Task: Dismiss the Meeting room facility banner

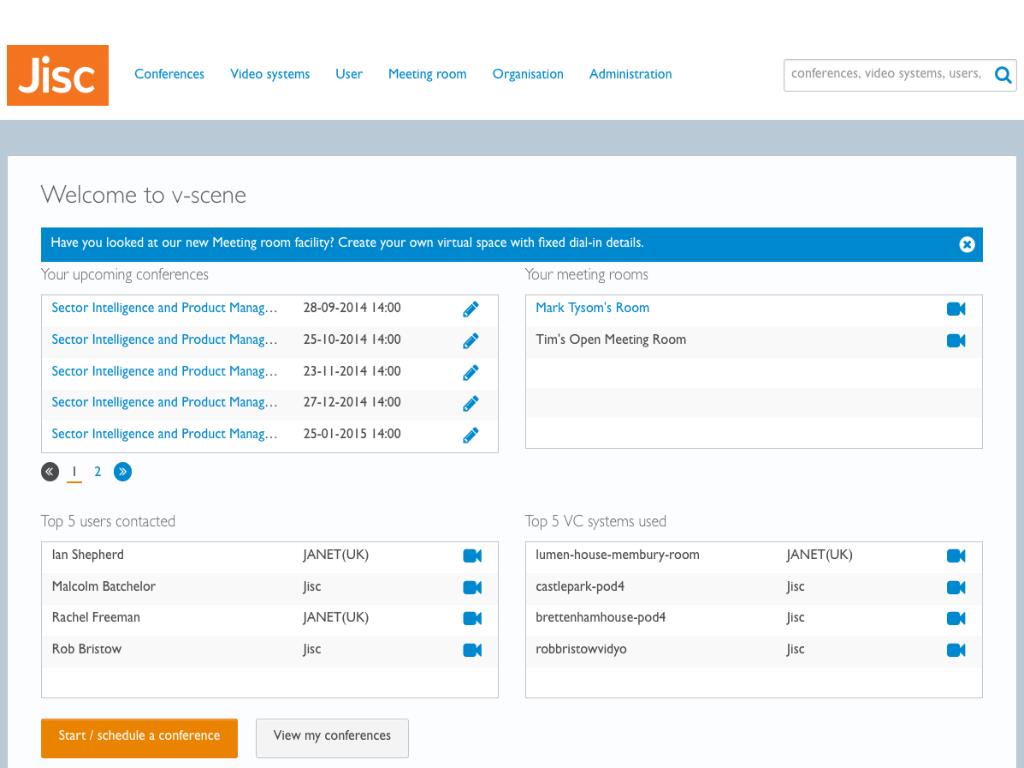Action: (967, 244)
